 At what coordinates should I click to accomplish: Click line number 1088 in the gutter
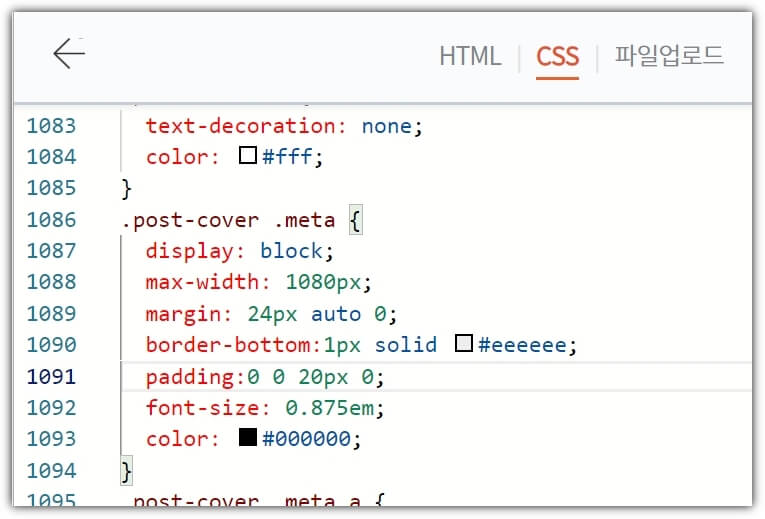(51, 282)
